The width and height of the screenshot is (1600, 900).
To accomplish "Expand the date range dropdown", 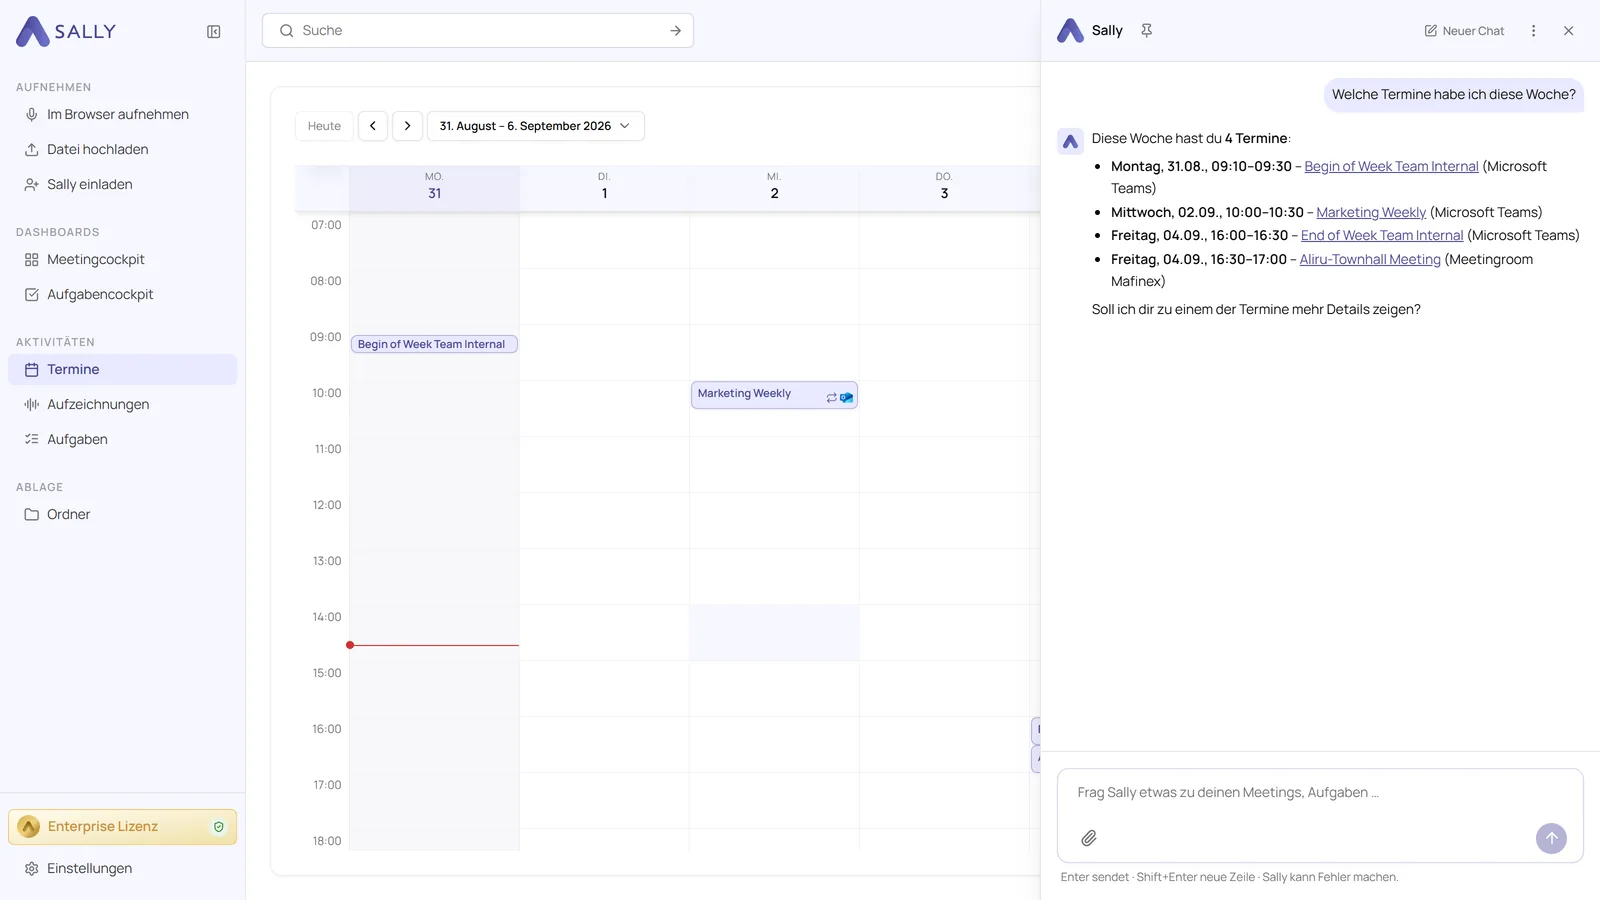I will (x=536, y=126).
